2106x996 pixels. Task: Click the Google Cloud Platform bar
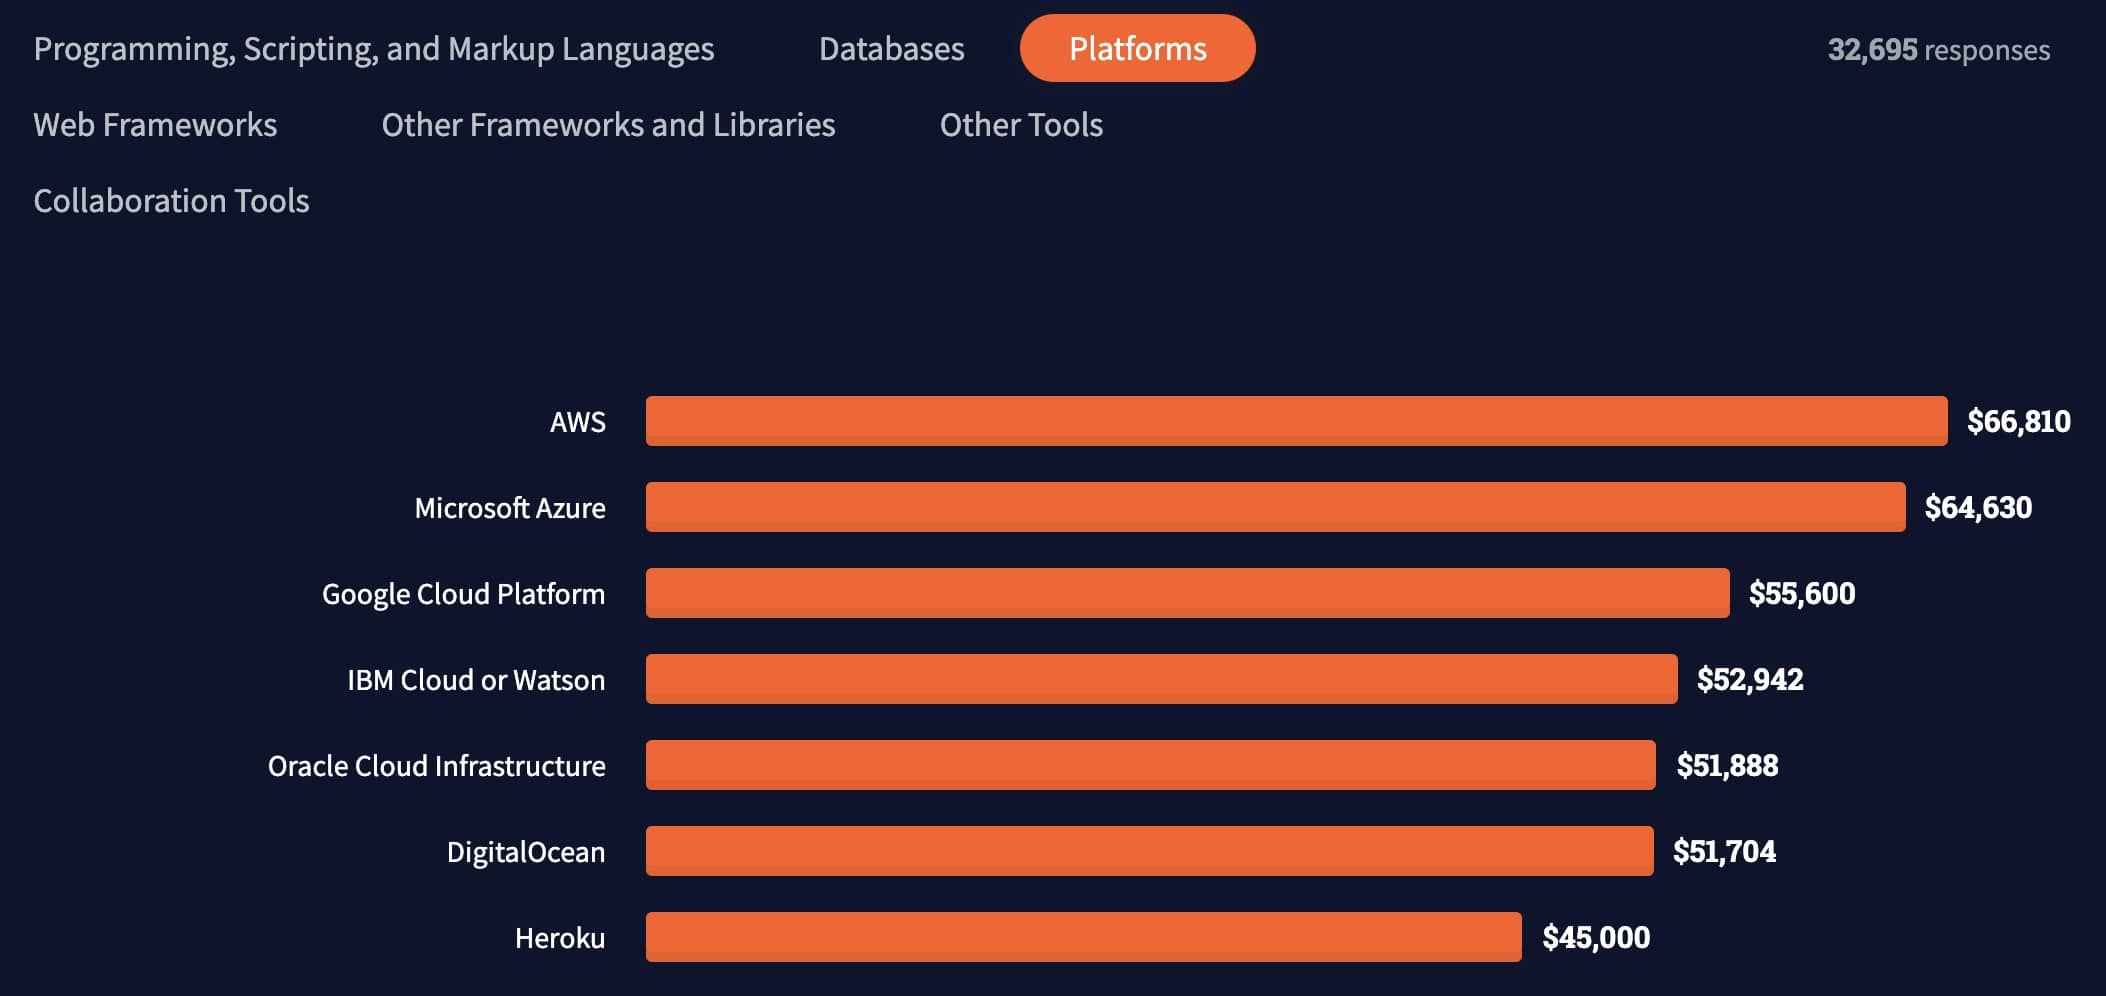tap(1187, 593)
